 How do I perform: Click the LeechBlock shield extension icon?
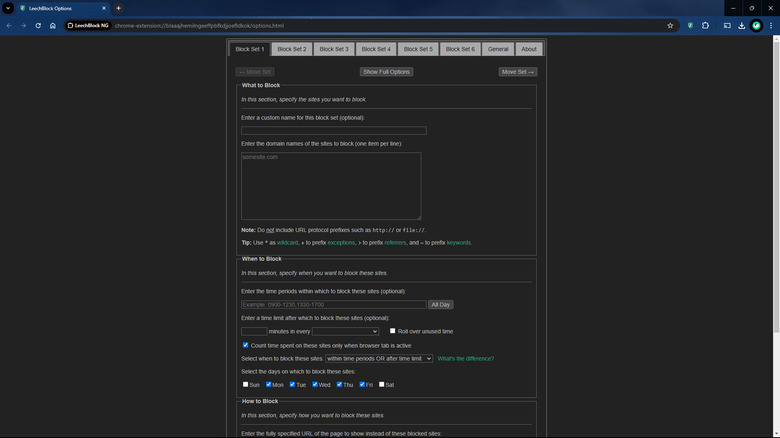(690, 25)
